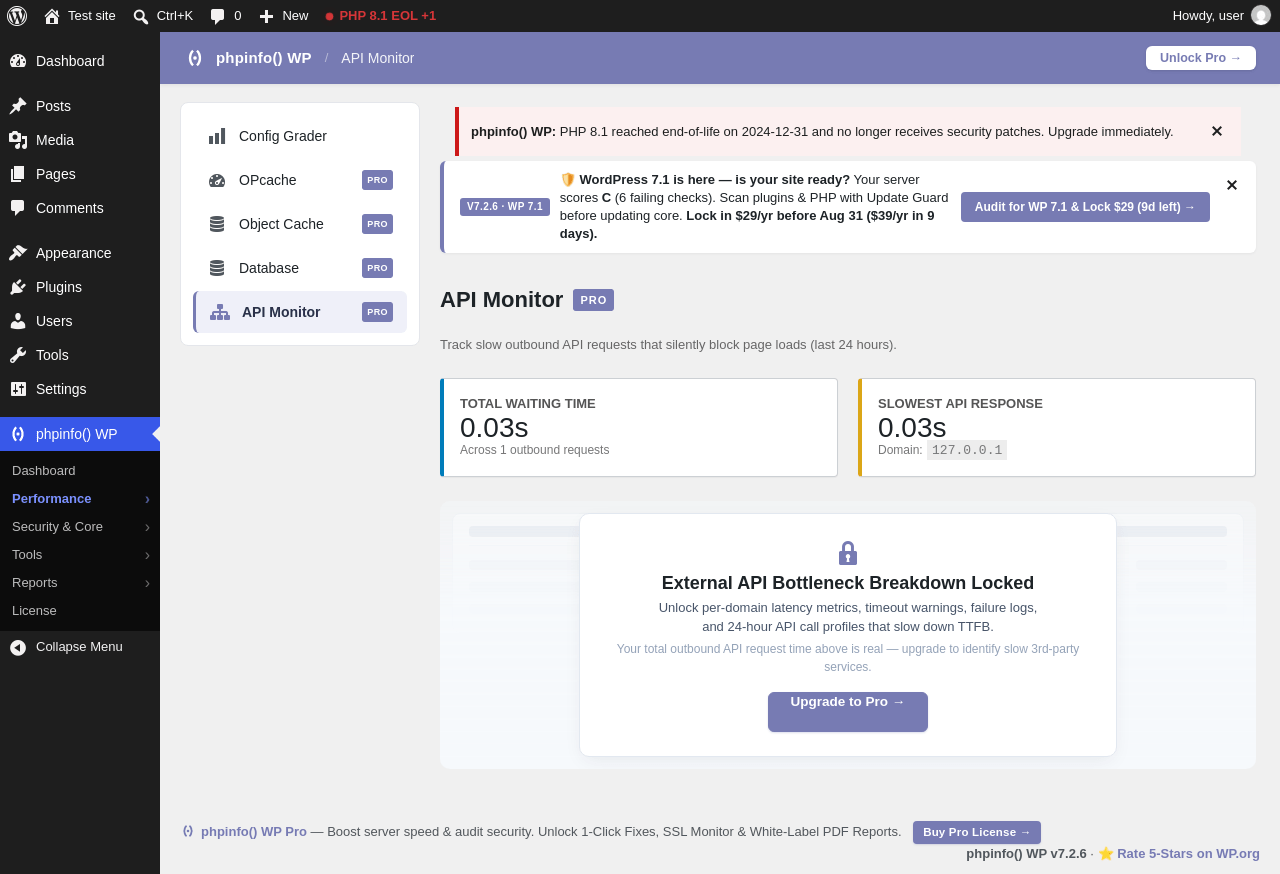Click the 127.0.0.1 domain value
Screen dimensions: 1280x874
(x=967, y=450)
